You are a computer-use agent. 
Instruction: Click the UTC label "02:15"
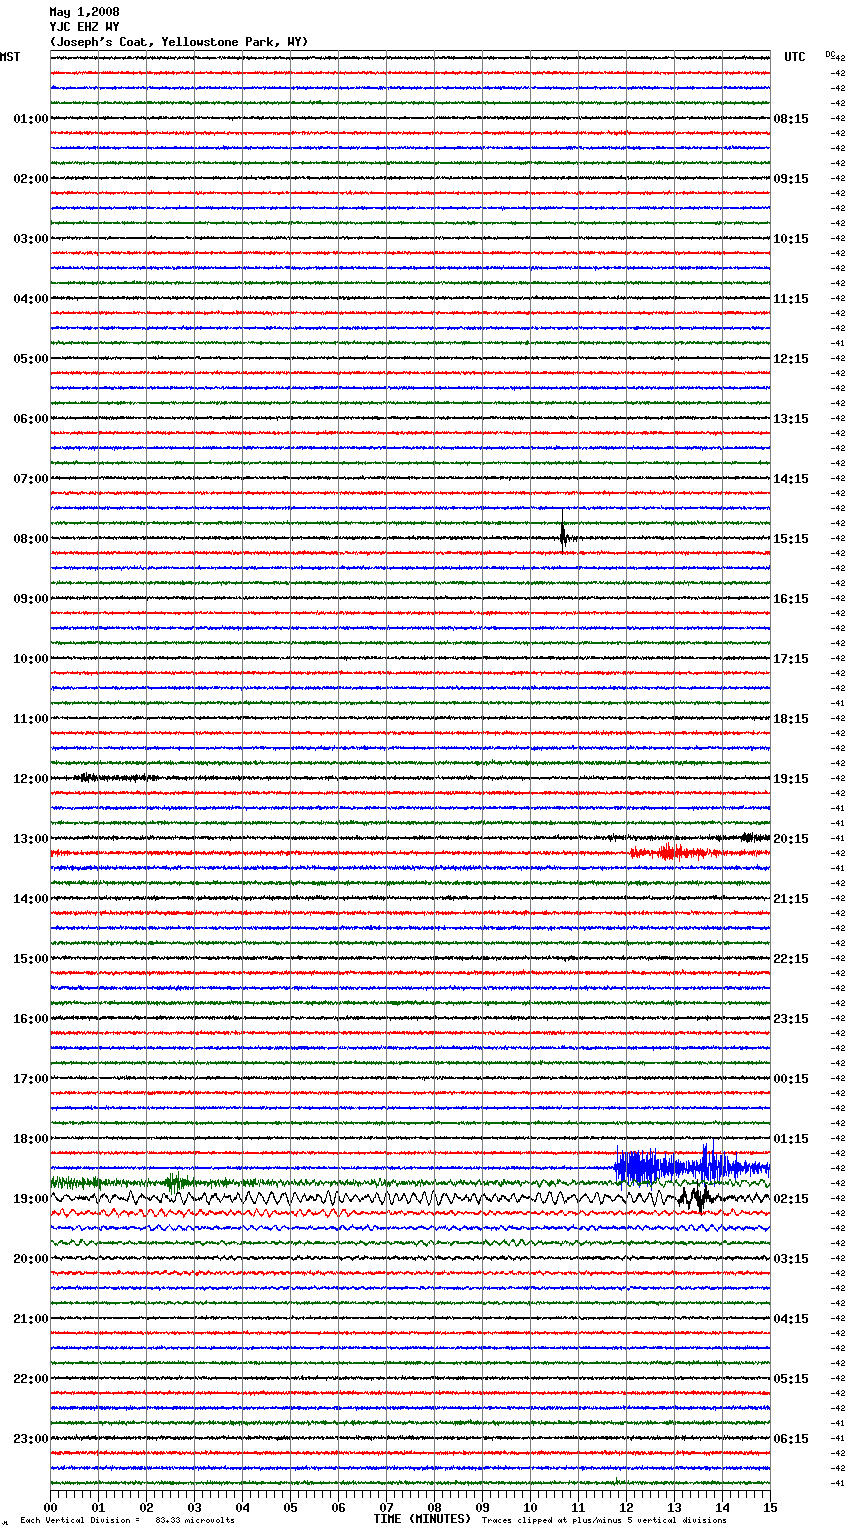click(791, 1199)
